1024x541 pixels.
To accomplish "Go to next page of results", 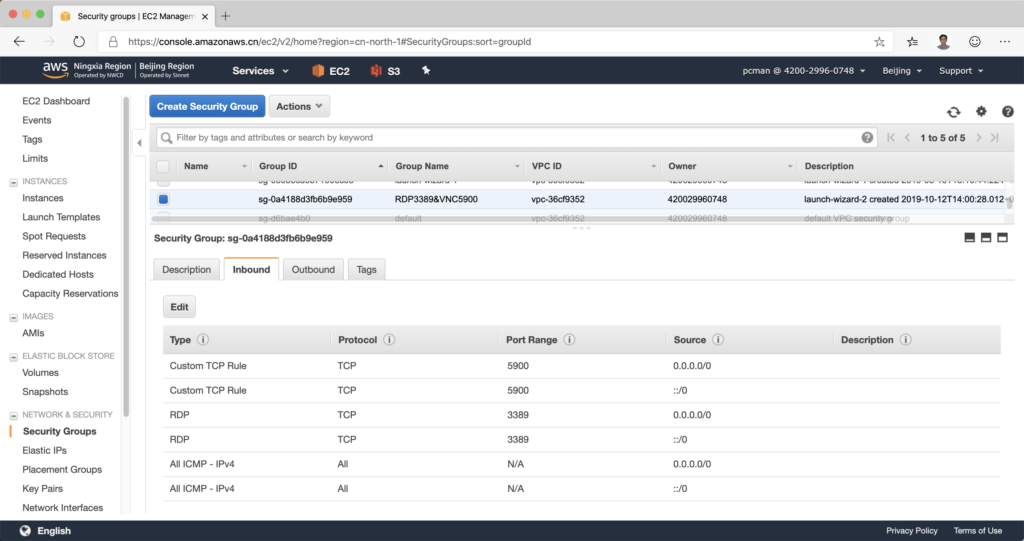I will point(979,137).
